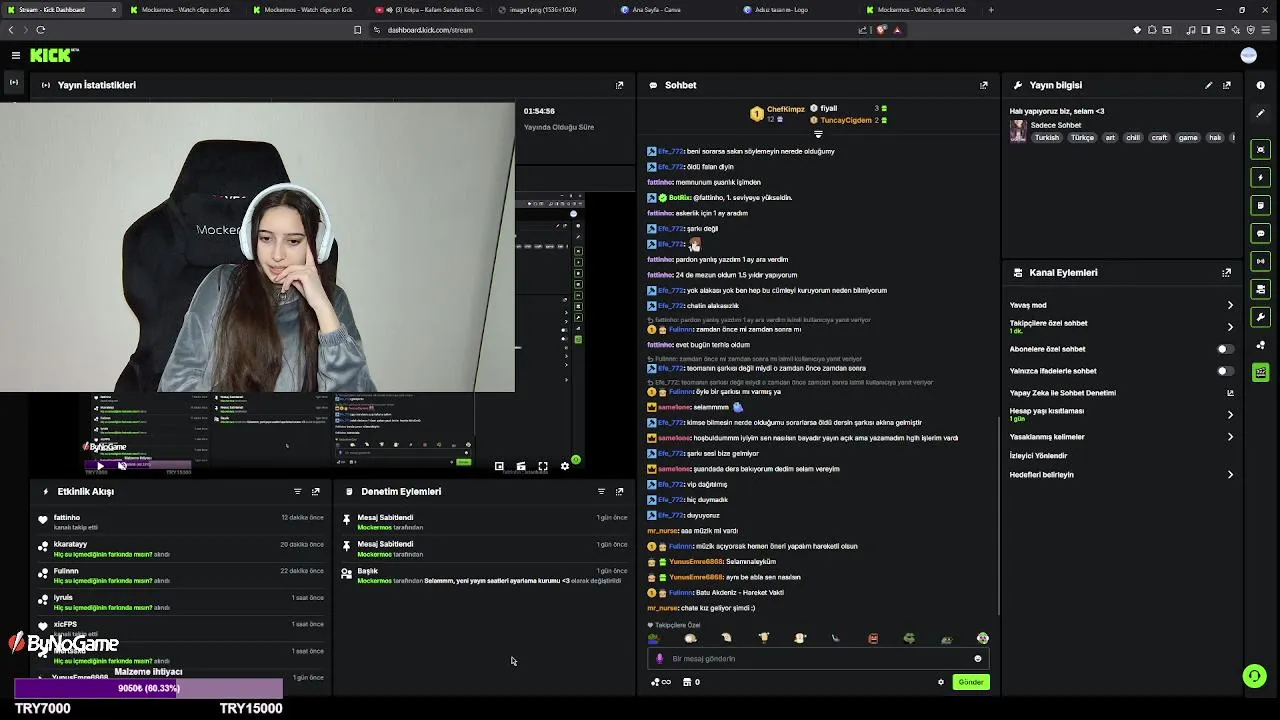Open filter for Denetim Eylemleri panel

point(601,492)
